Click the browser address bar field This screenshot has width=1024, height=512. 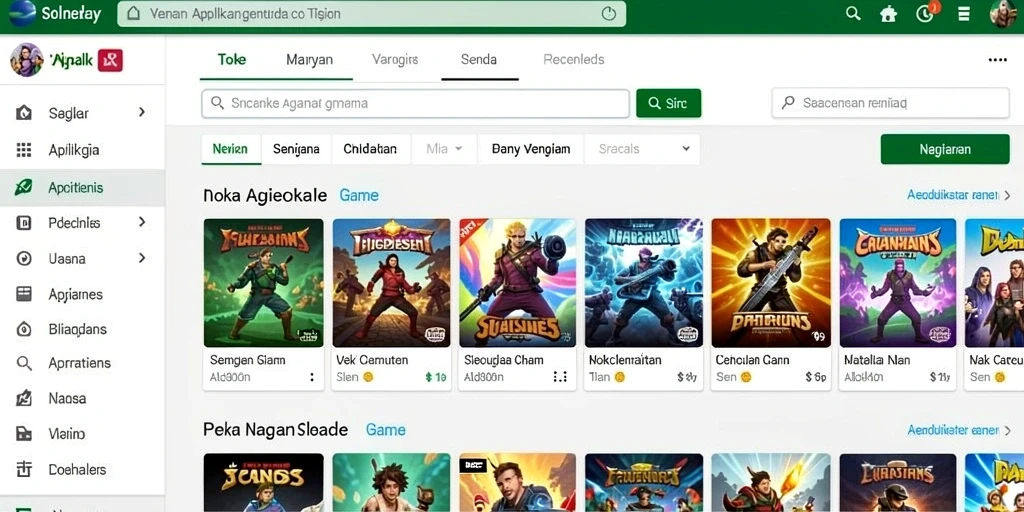pyautogui.click(x=372, y=14)
